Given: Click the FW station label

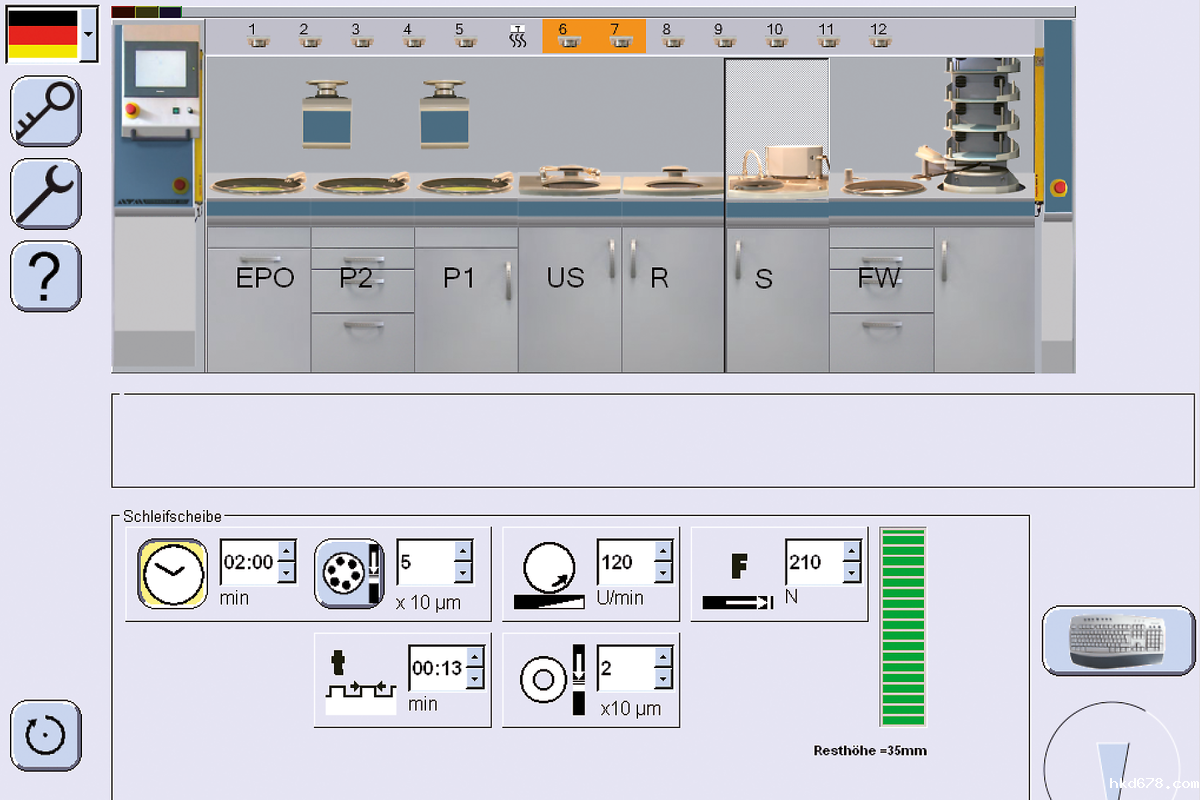Looking at the screenshot, I should (879, 278).
